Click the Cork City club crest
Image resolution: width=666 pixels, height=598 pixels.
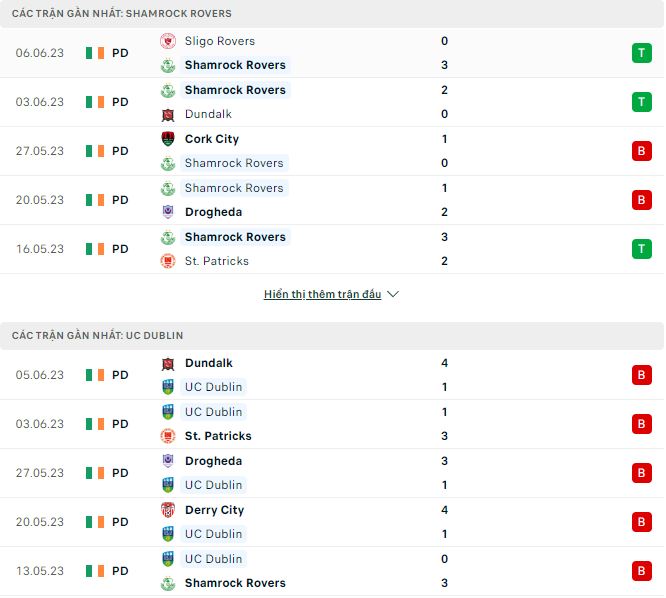[168, 139]
